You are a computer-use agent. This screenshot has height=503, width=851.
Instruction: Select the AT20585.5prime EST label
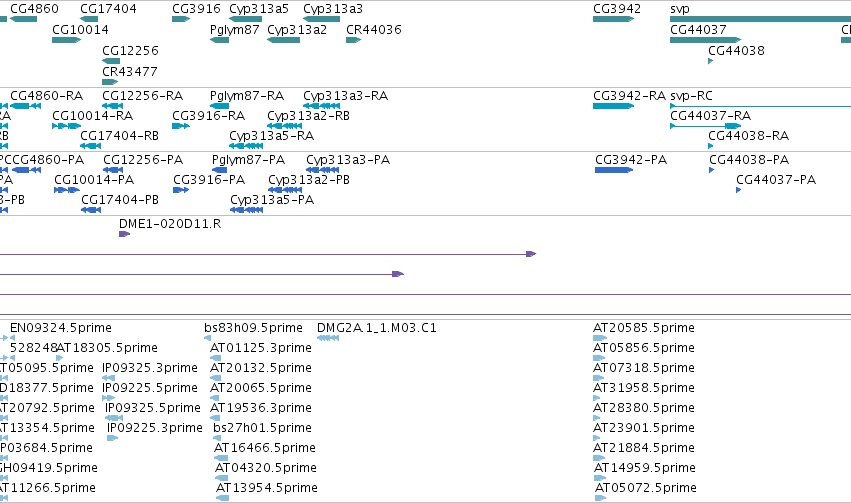click(644, 328)
